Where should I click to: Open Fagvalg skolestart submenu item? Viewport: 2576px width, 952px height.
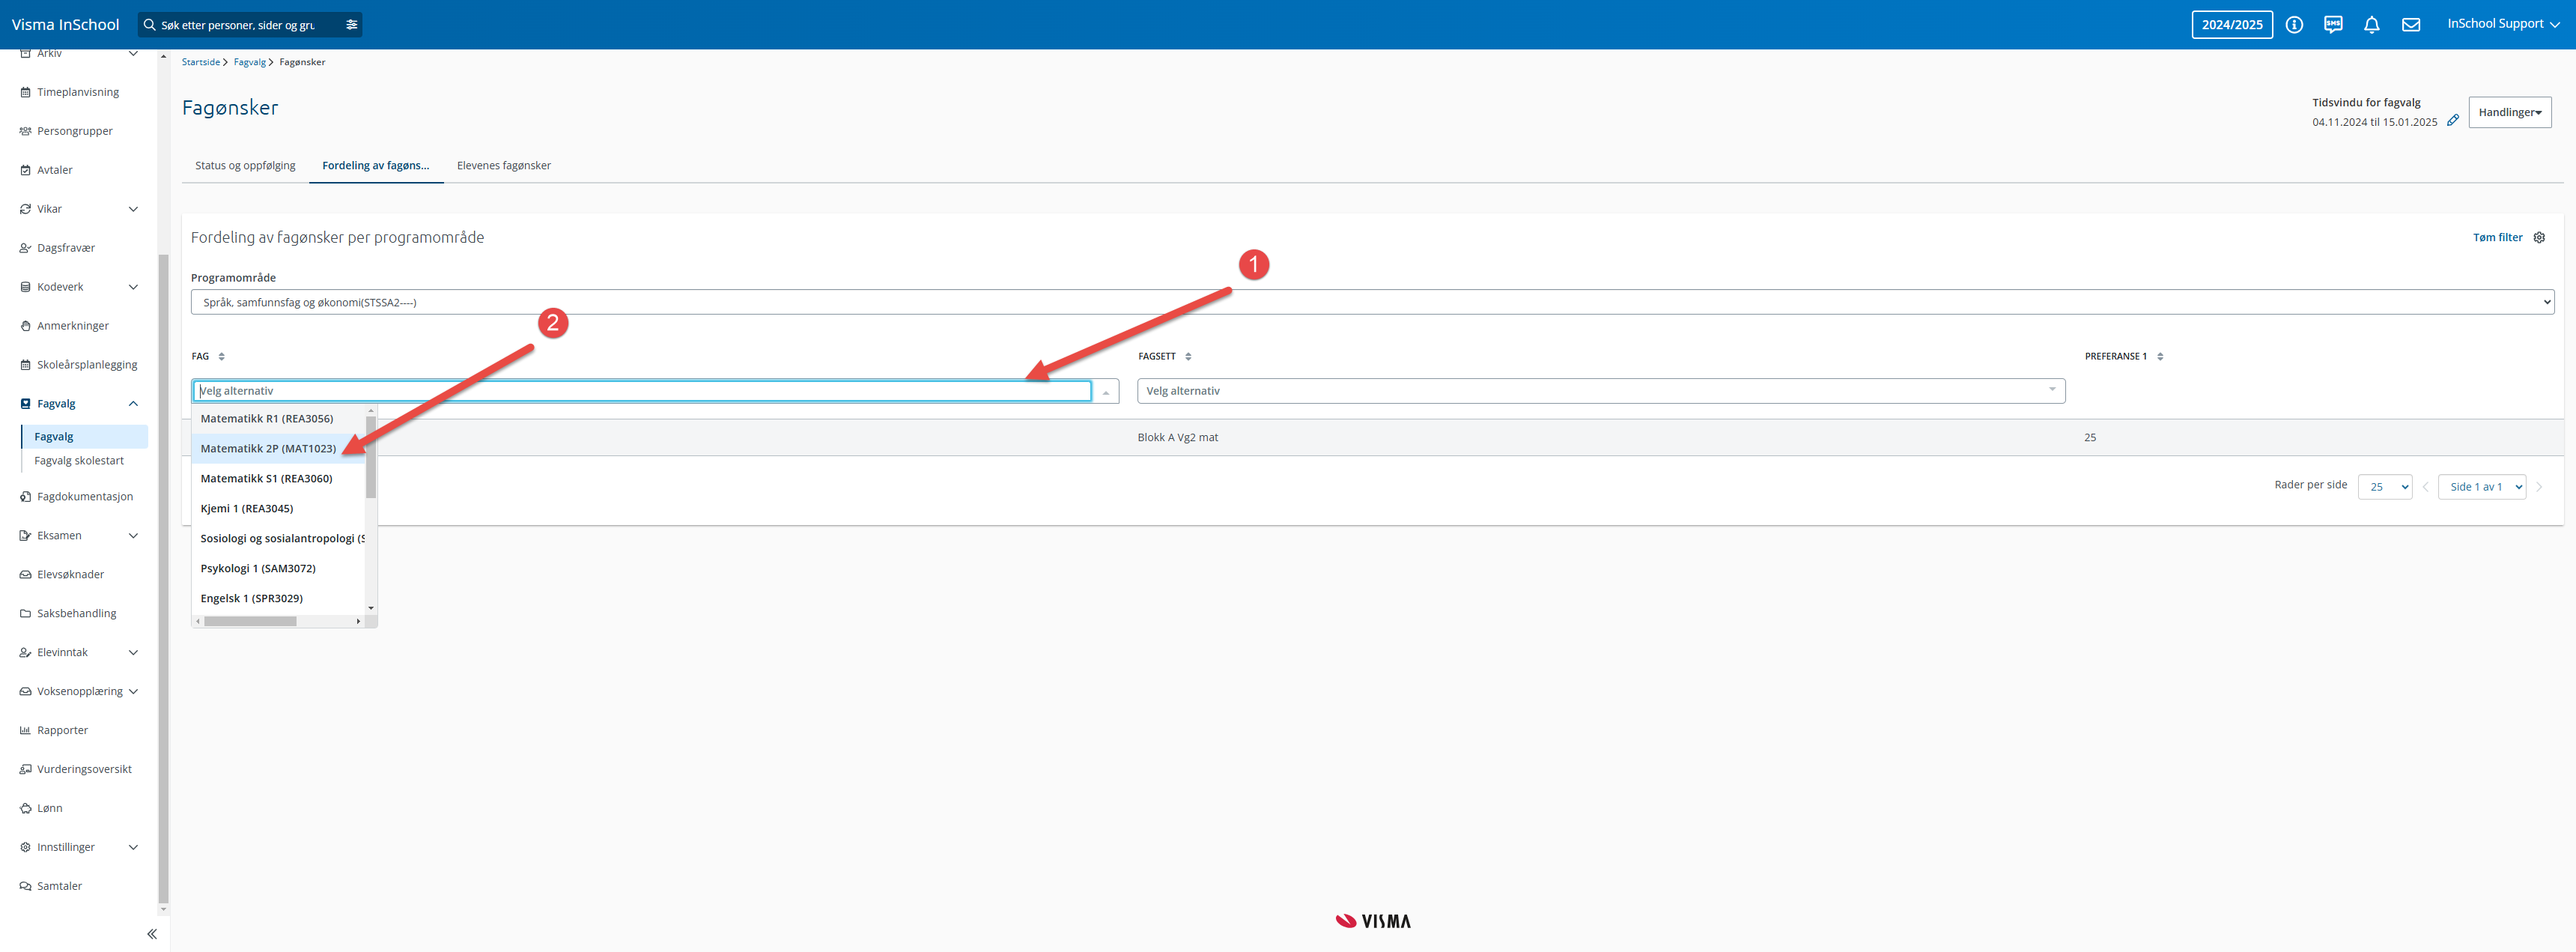(x=79, y=461)
